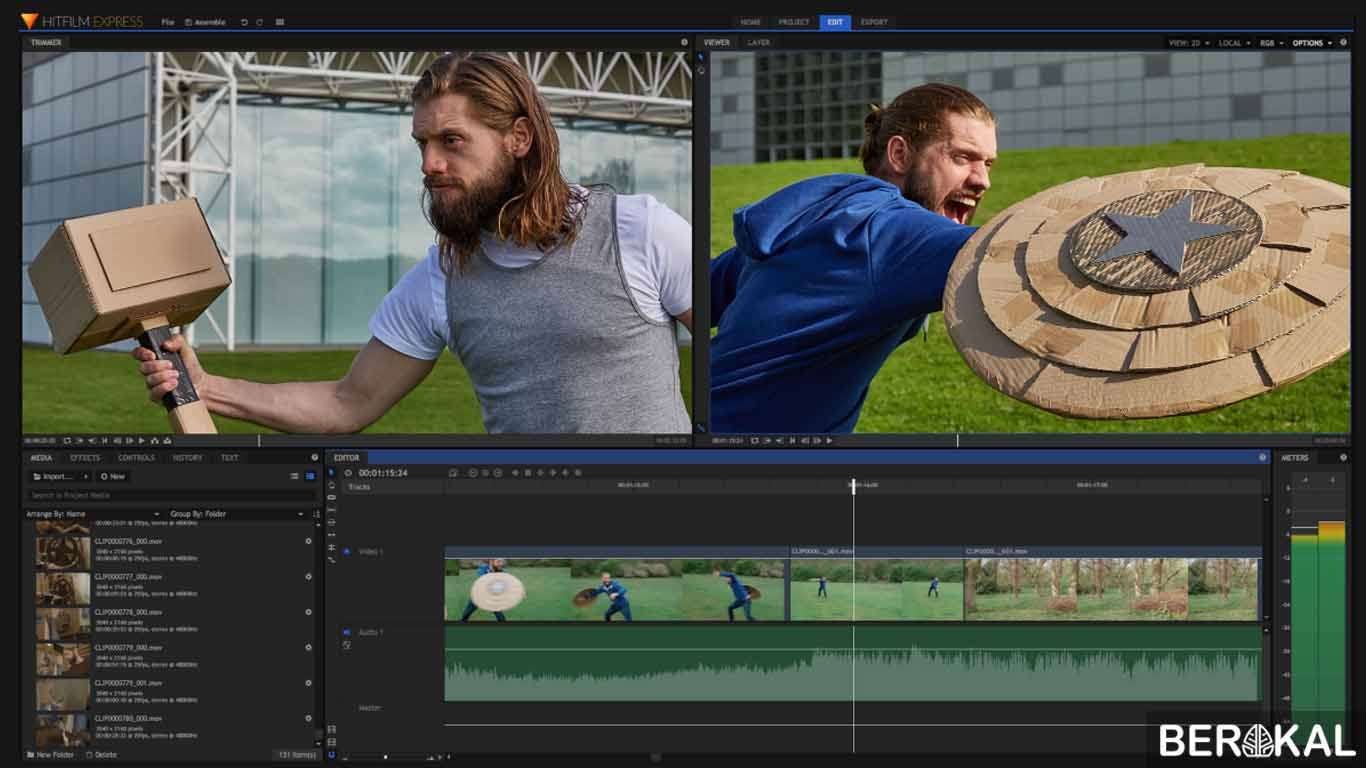The width and height of the screenshot is (1366, 768).
Task: Click the New Folder button
Action: (x=50, y=755)
